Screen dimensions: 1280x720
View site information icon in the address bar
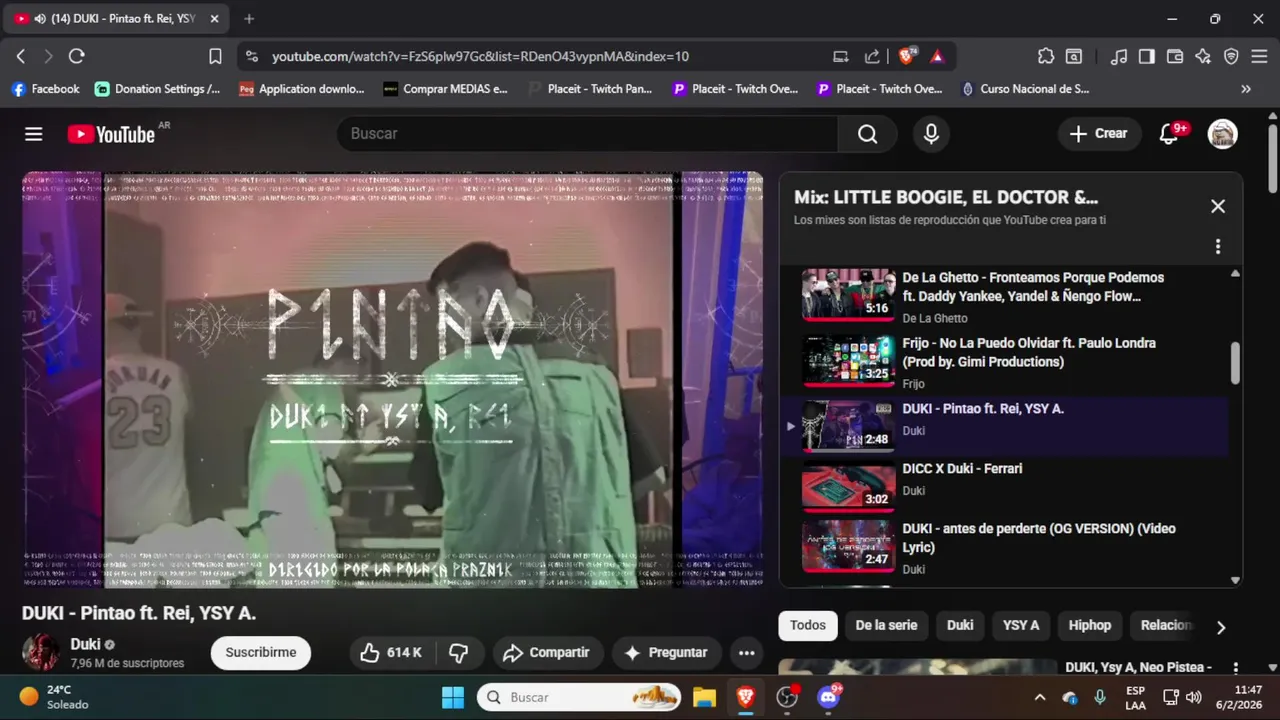tap(251, 57)
